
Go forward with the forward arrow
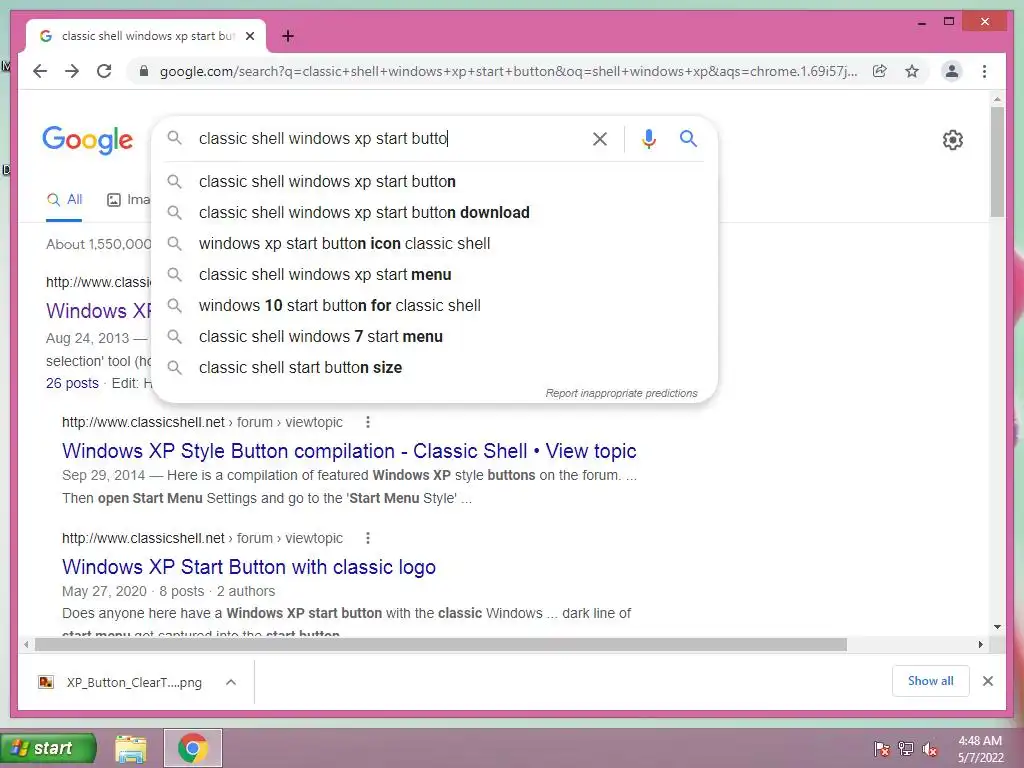pyautogui.click(x=72, y=71)
